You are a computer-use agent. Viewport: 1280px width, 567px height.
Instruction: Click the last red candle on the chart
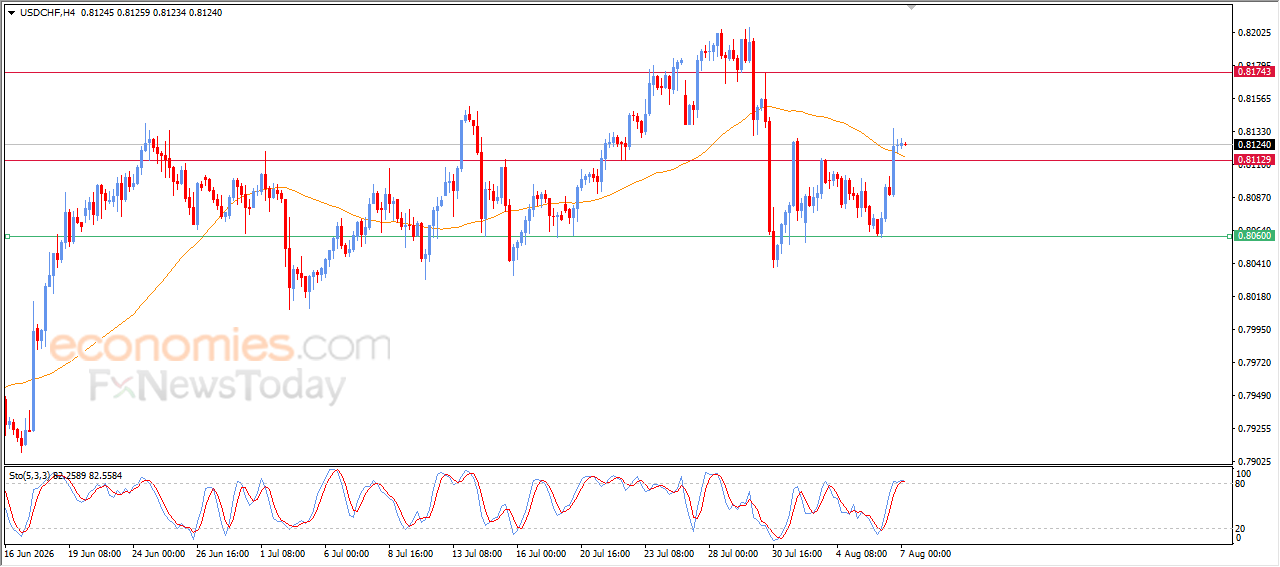point(904,144)
